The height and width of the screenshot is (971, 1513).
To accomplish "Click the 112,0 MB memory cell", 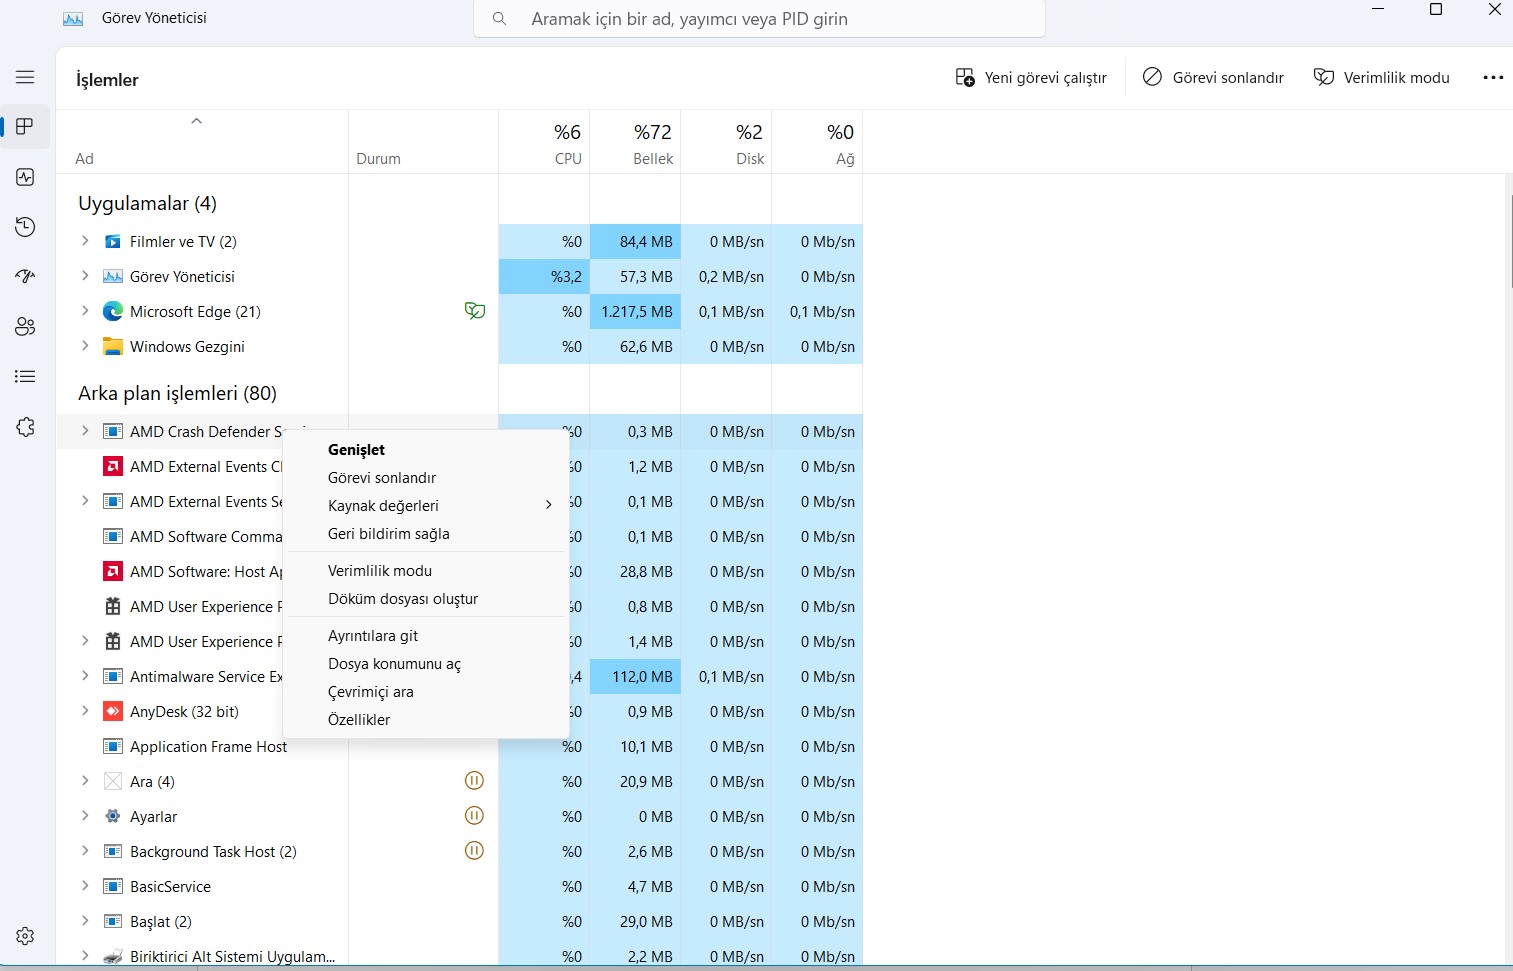I will pos(635,677).
